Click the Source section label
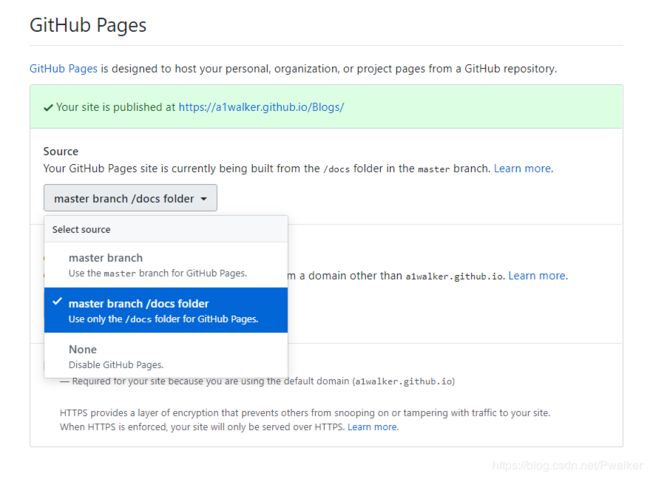 click(x=61, y=151)
